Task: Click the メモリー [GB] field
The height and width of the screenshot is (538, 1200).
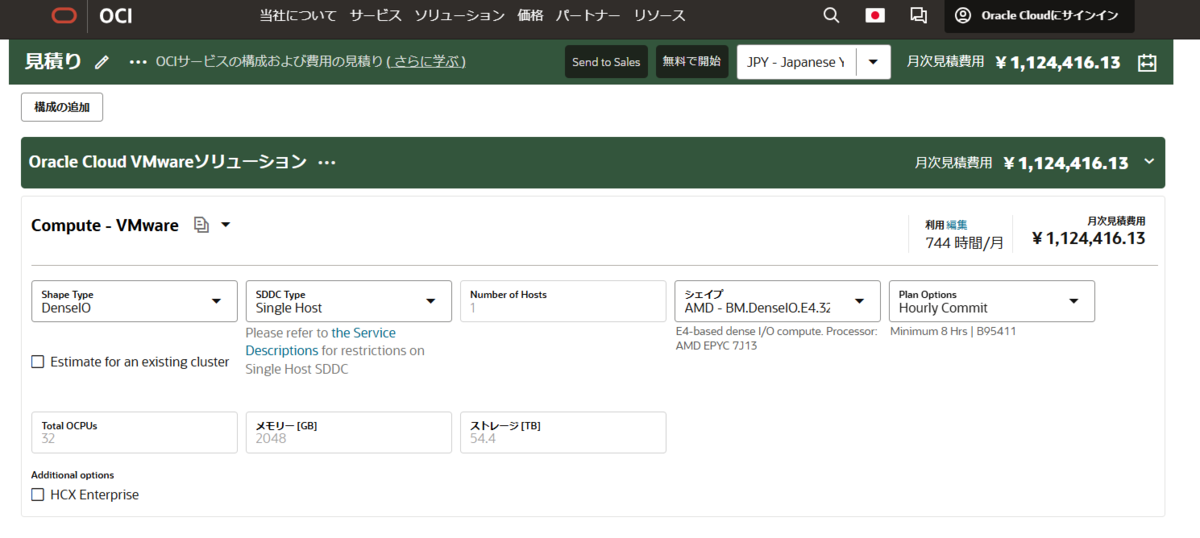Action: tap(349, 432)
